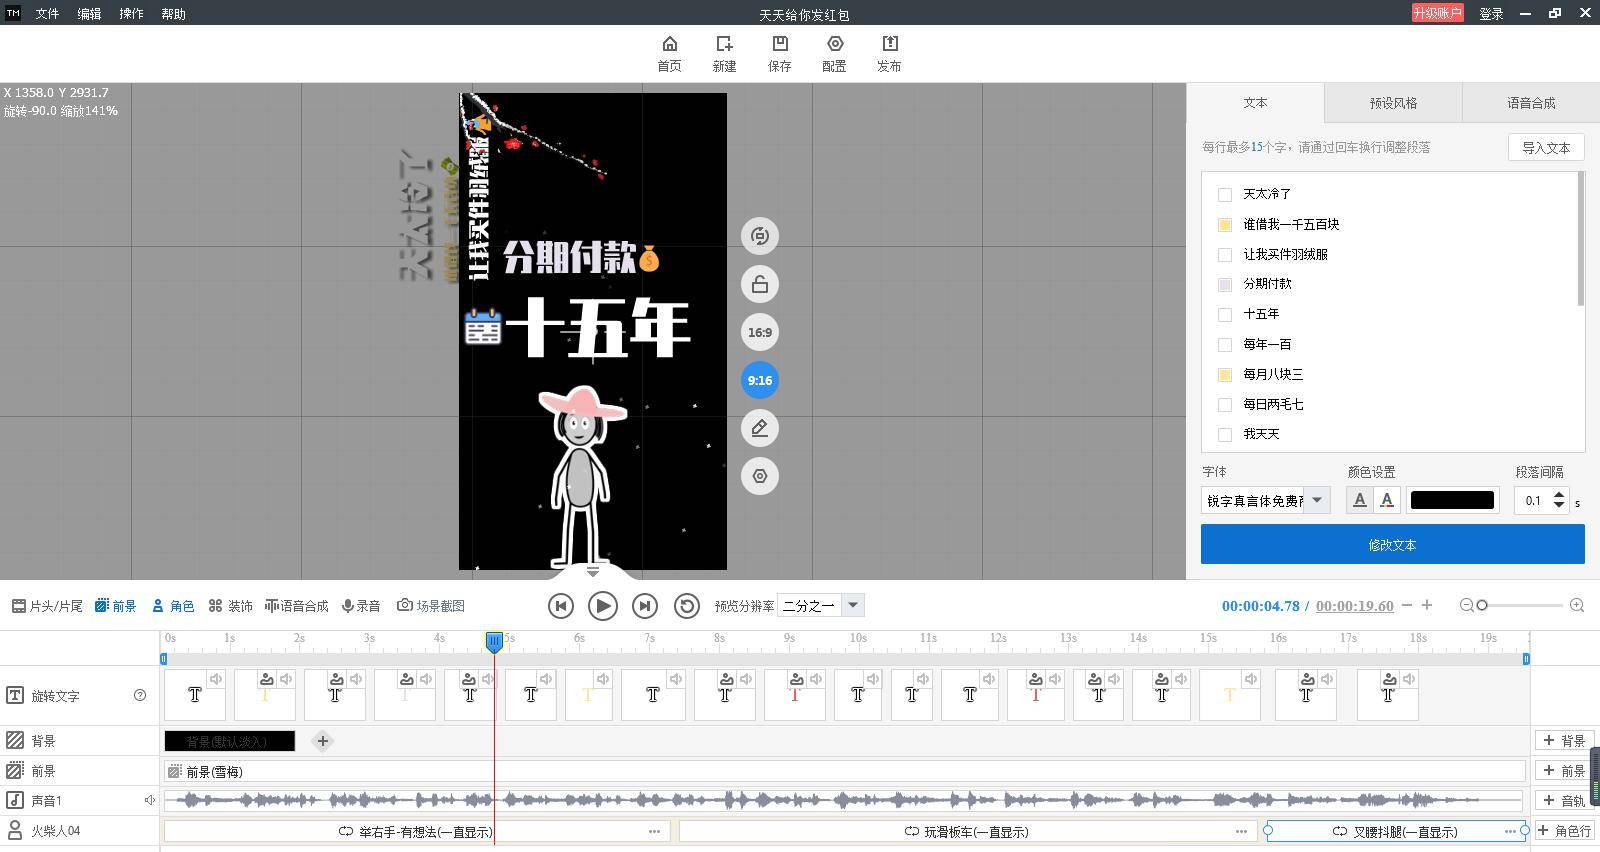Open options of 举右手-有想法 clip
1600x852 pixels.
654,831
